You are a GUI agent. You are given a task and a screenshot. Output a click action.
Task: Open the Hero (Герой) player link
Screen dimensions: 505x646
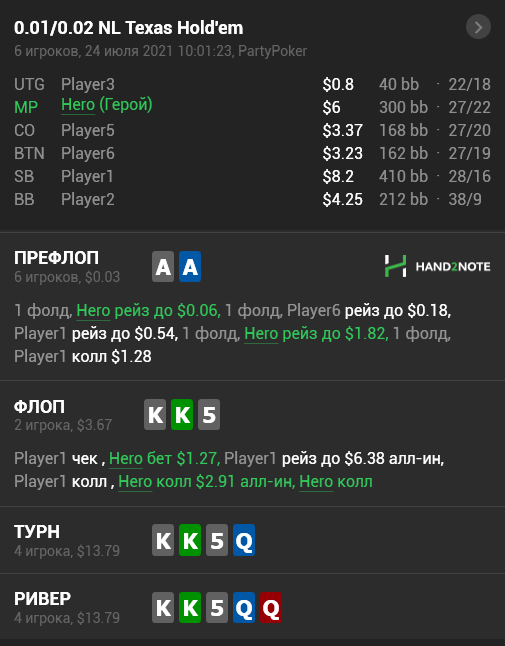107,105
